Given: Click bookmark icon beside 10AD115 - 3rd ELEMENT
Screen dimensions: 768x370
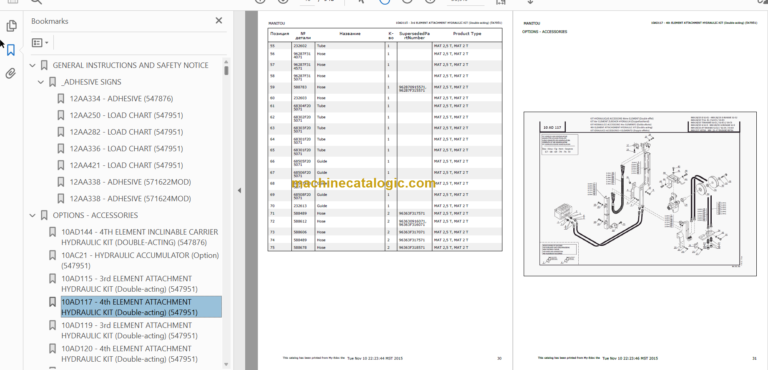Looking at the screenshot, I should pyautogui.click(x=52, y=278).
